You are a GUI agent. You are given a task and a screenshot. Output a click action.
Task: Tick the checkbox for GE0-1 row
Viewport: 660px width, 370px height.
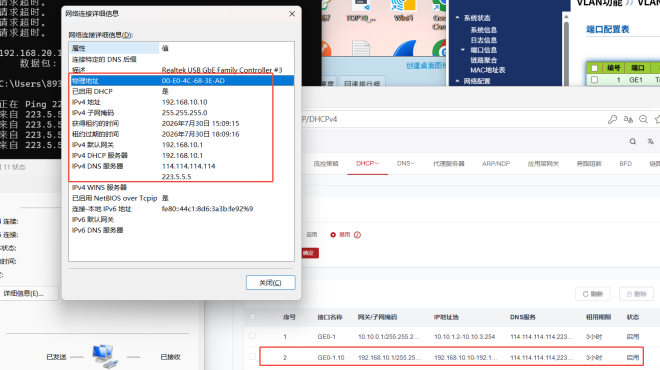click(x=253, y=336)
